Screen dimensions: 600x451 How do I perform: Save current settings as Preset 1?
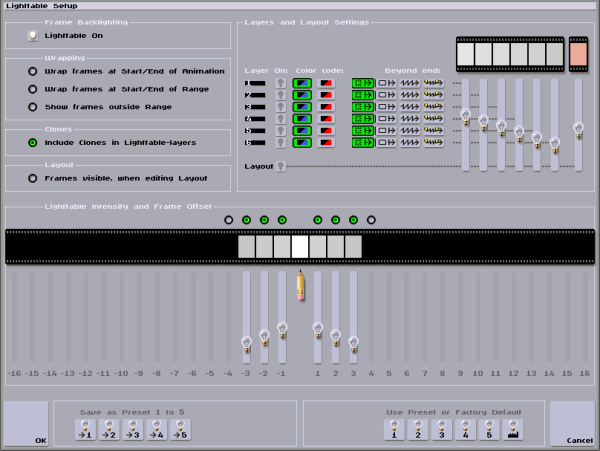click(x=86, y=432)
